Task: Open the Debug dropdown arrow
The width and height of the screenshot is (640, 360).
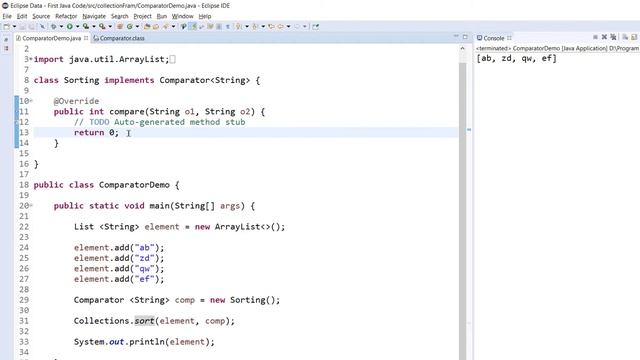Action: tap(61, 27)
